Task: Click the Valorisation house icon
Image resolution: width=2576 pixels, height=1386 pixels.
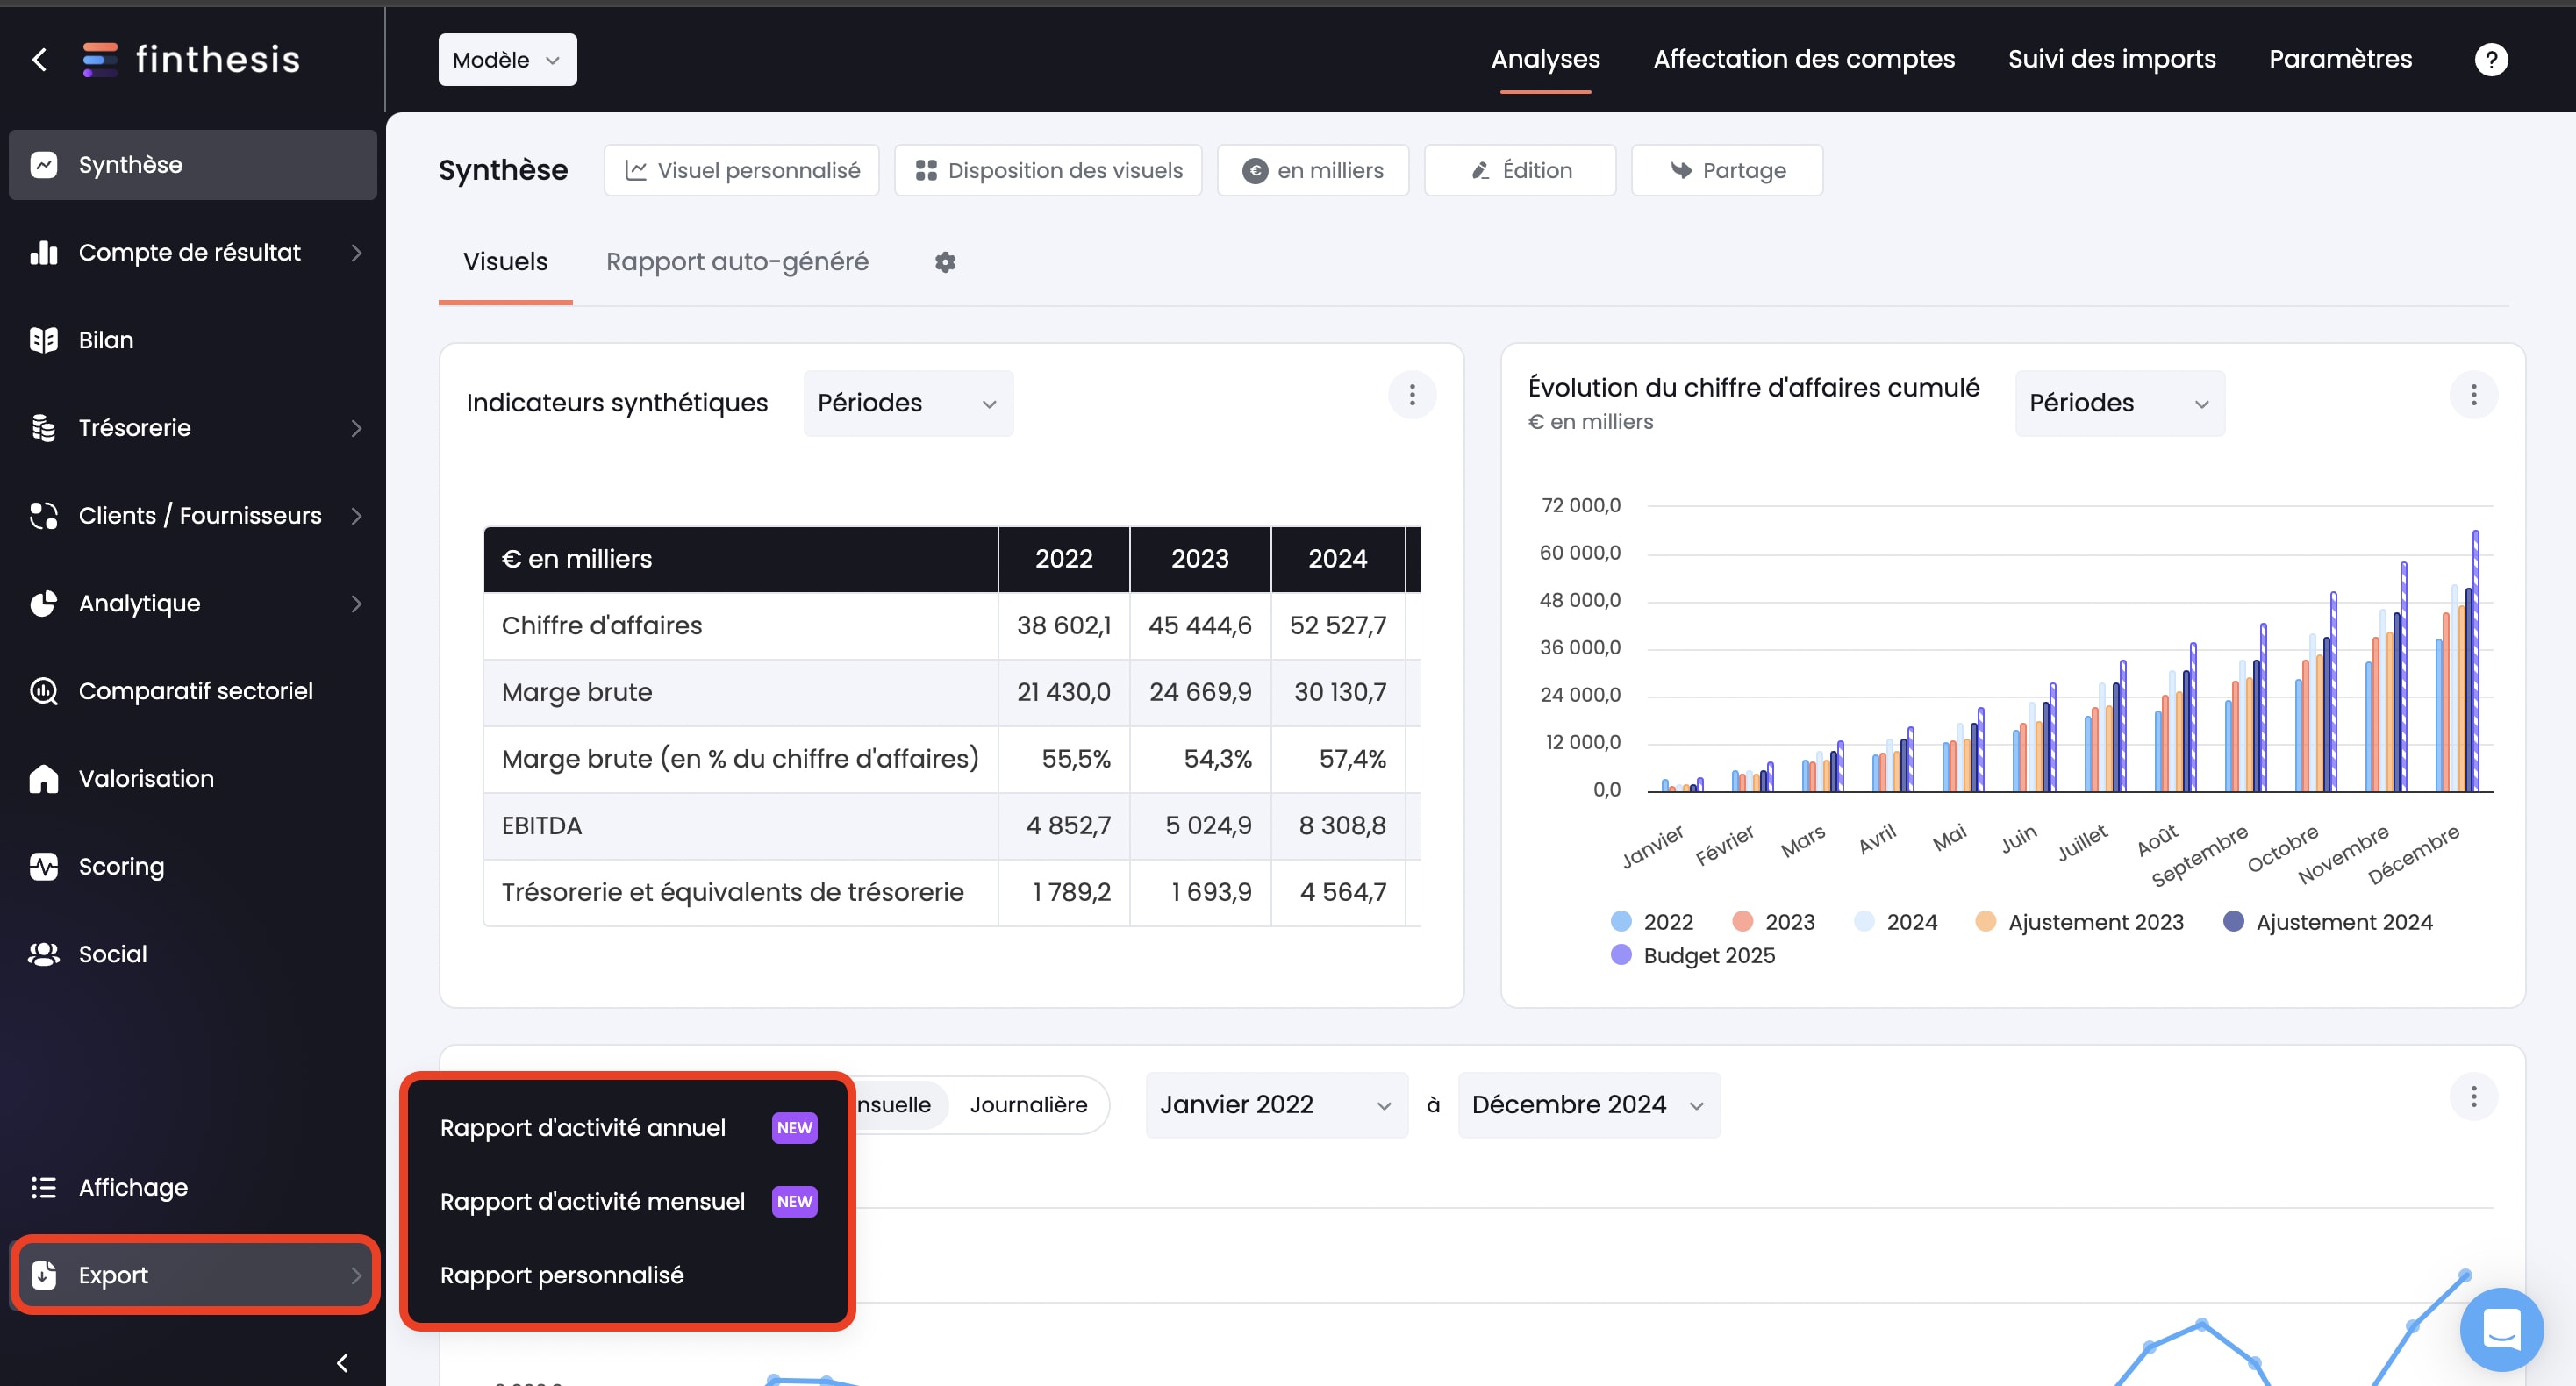Action: coord(44,779)
